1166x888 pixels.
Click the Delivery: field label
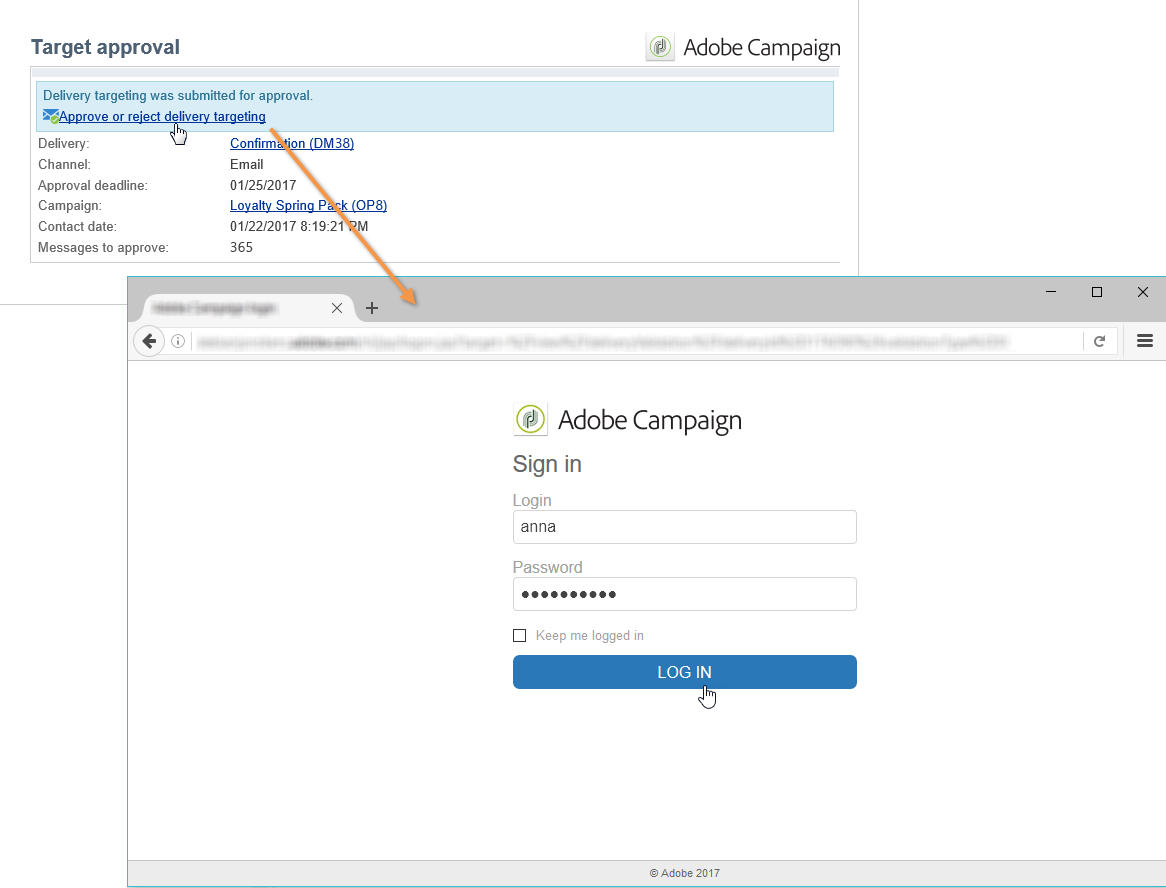click(63, 144)
